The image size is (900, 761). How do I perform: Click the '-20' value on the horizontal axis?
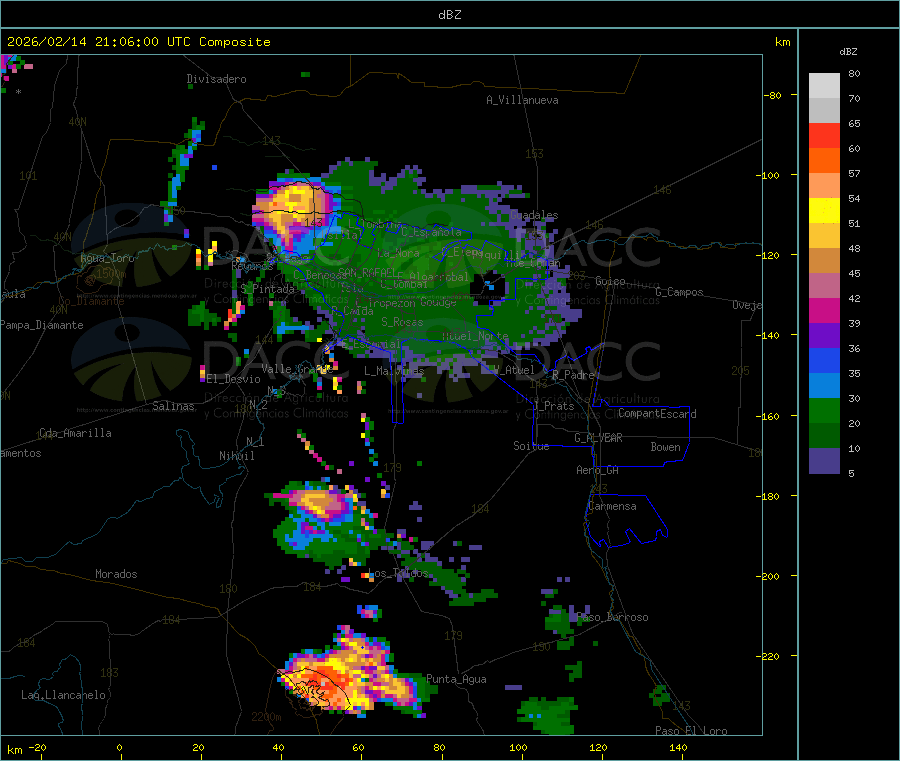tap(37, 747)
